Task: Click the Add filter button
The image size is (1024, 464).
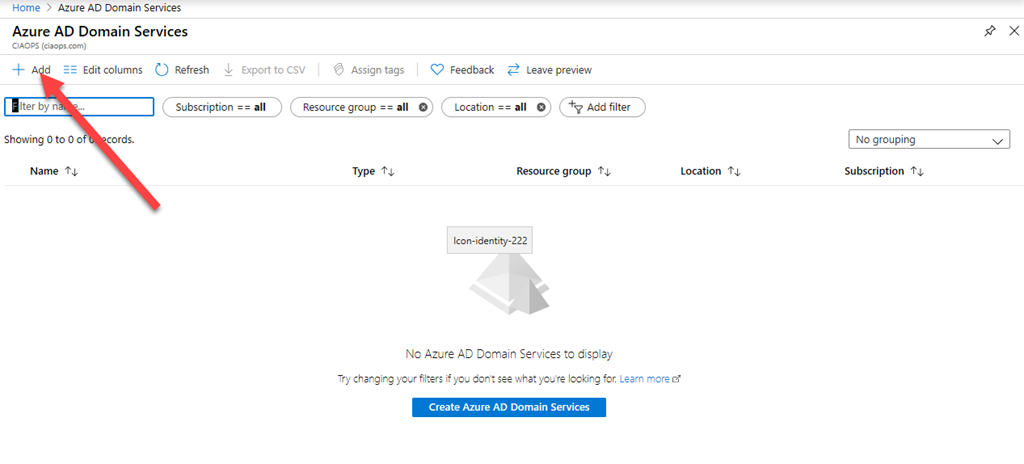Action: pos(602,107)
